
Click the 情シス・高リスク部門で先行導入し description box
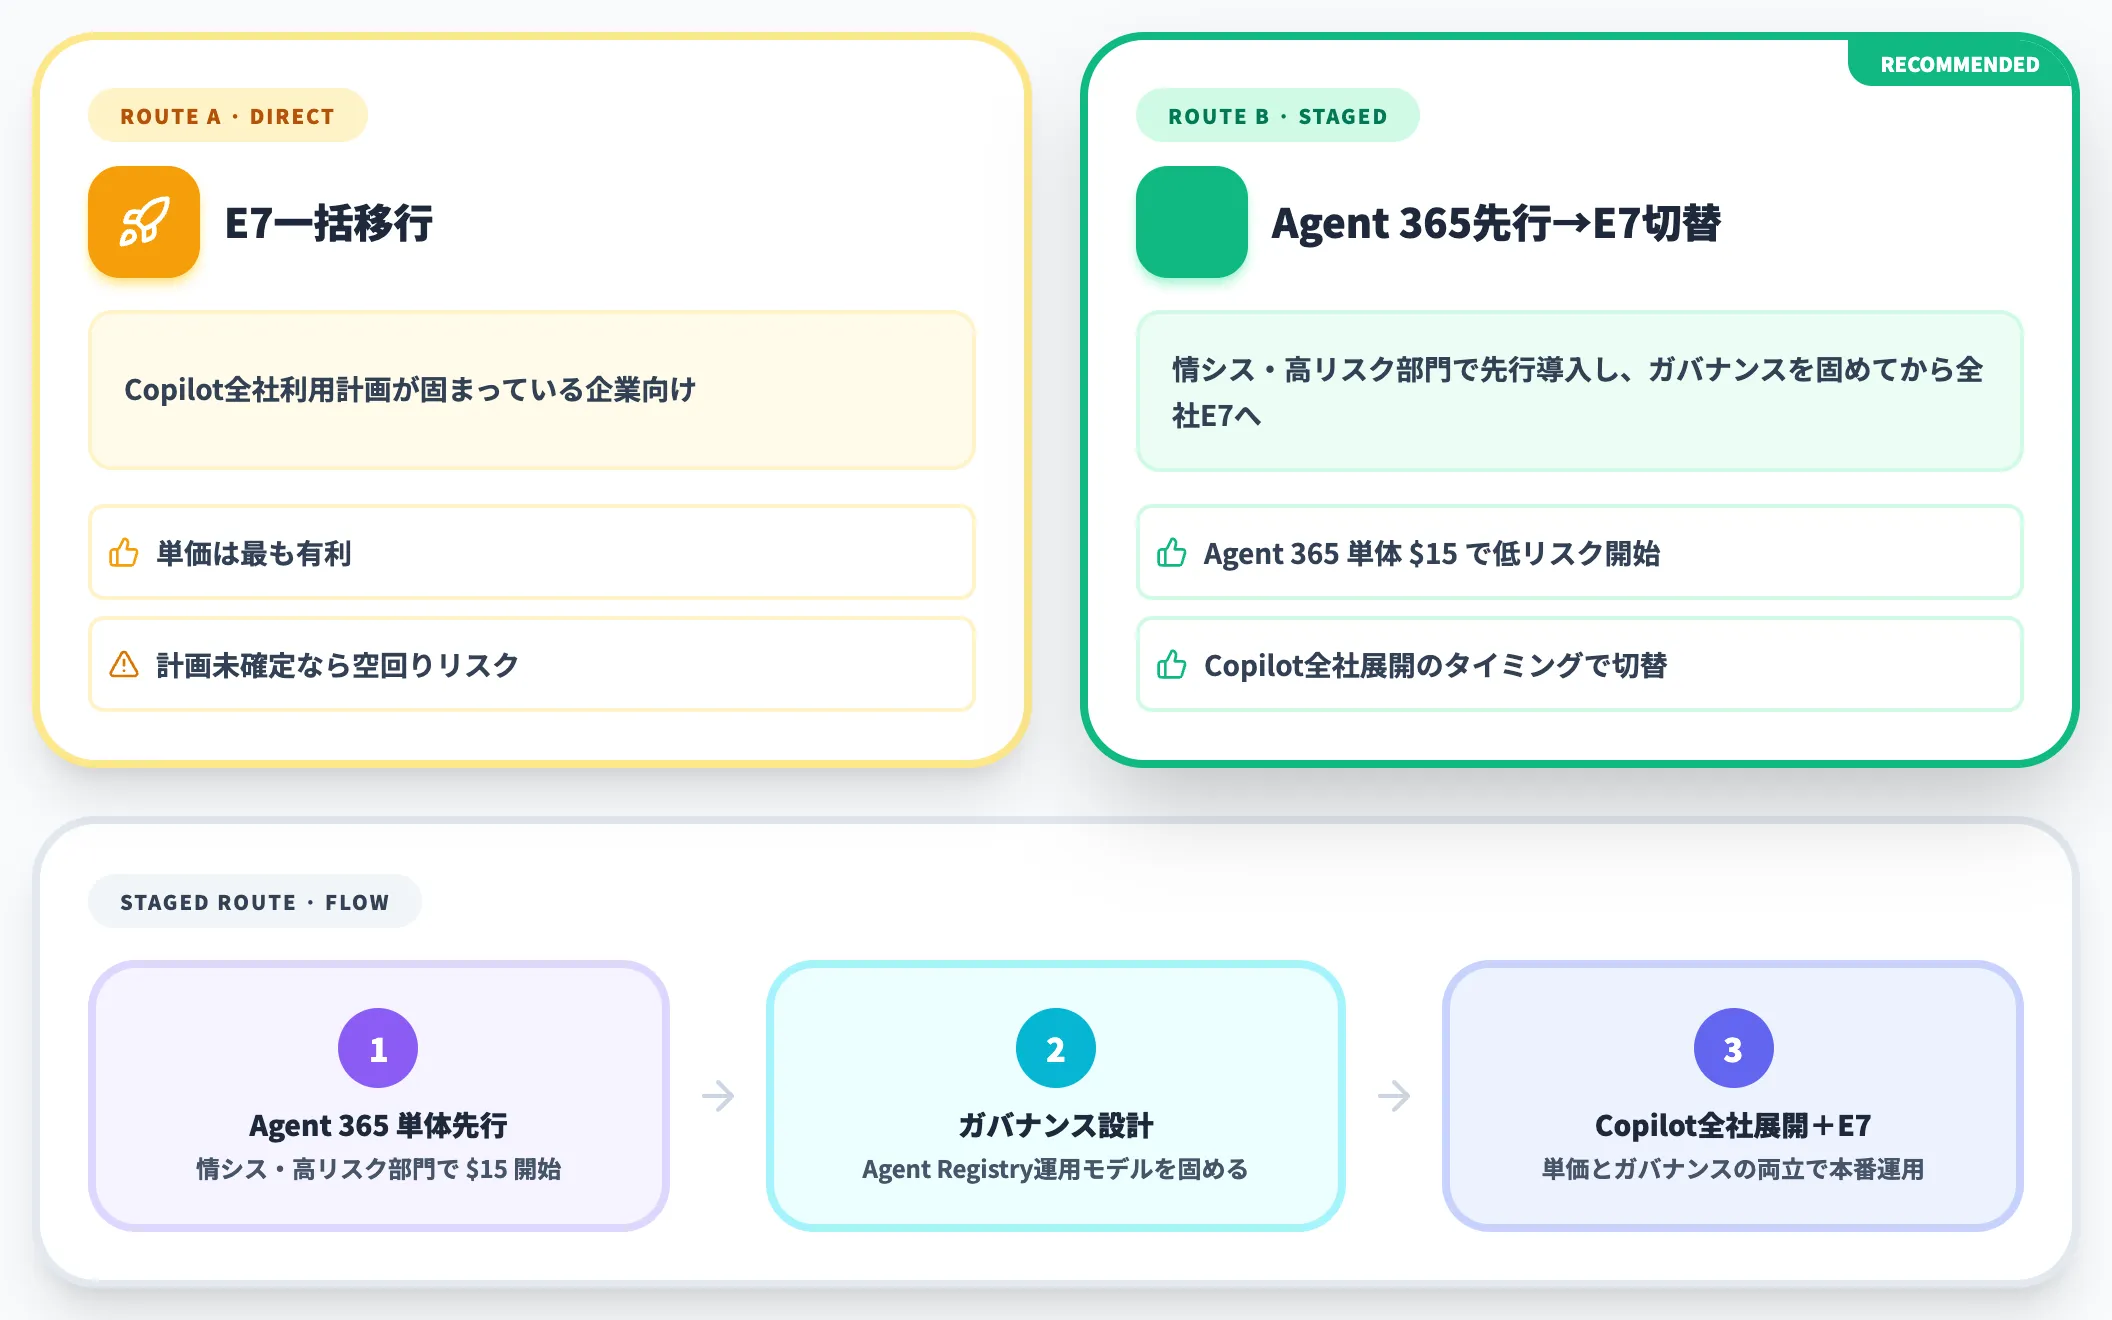[x=1580, y=391]
